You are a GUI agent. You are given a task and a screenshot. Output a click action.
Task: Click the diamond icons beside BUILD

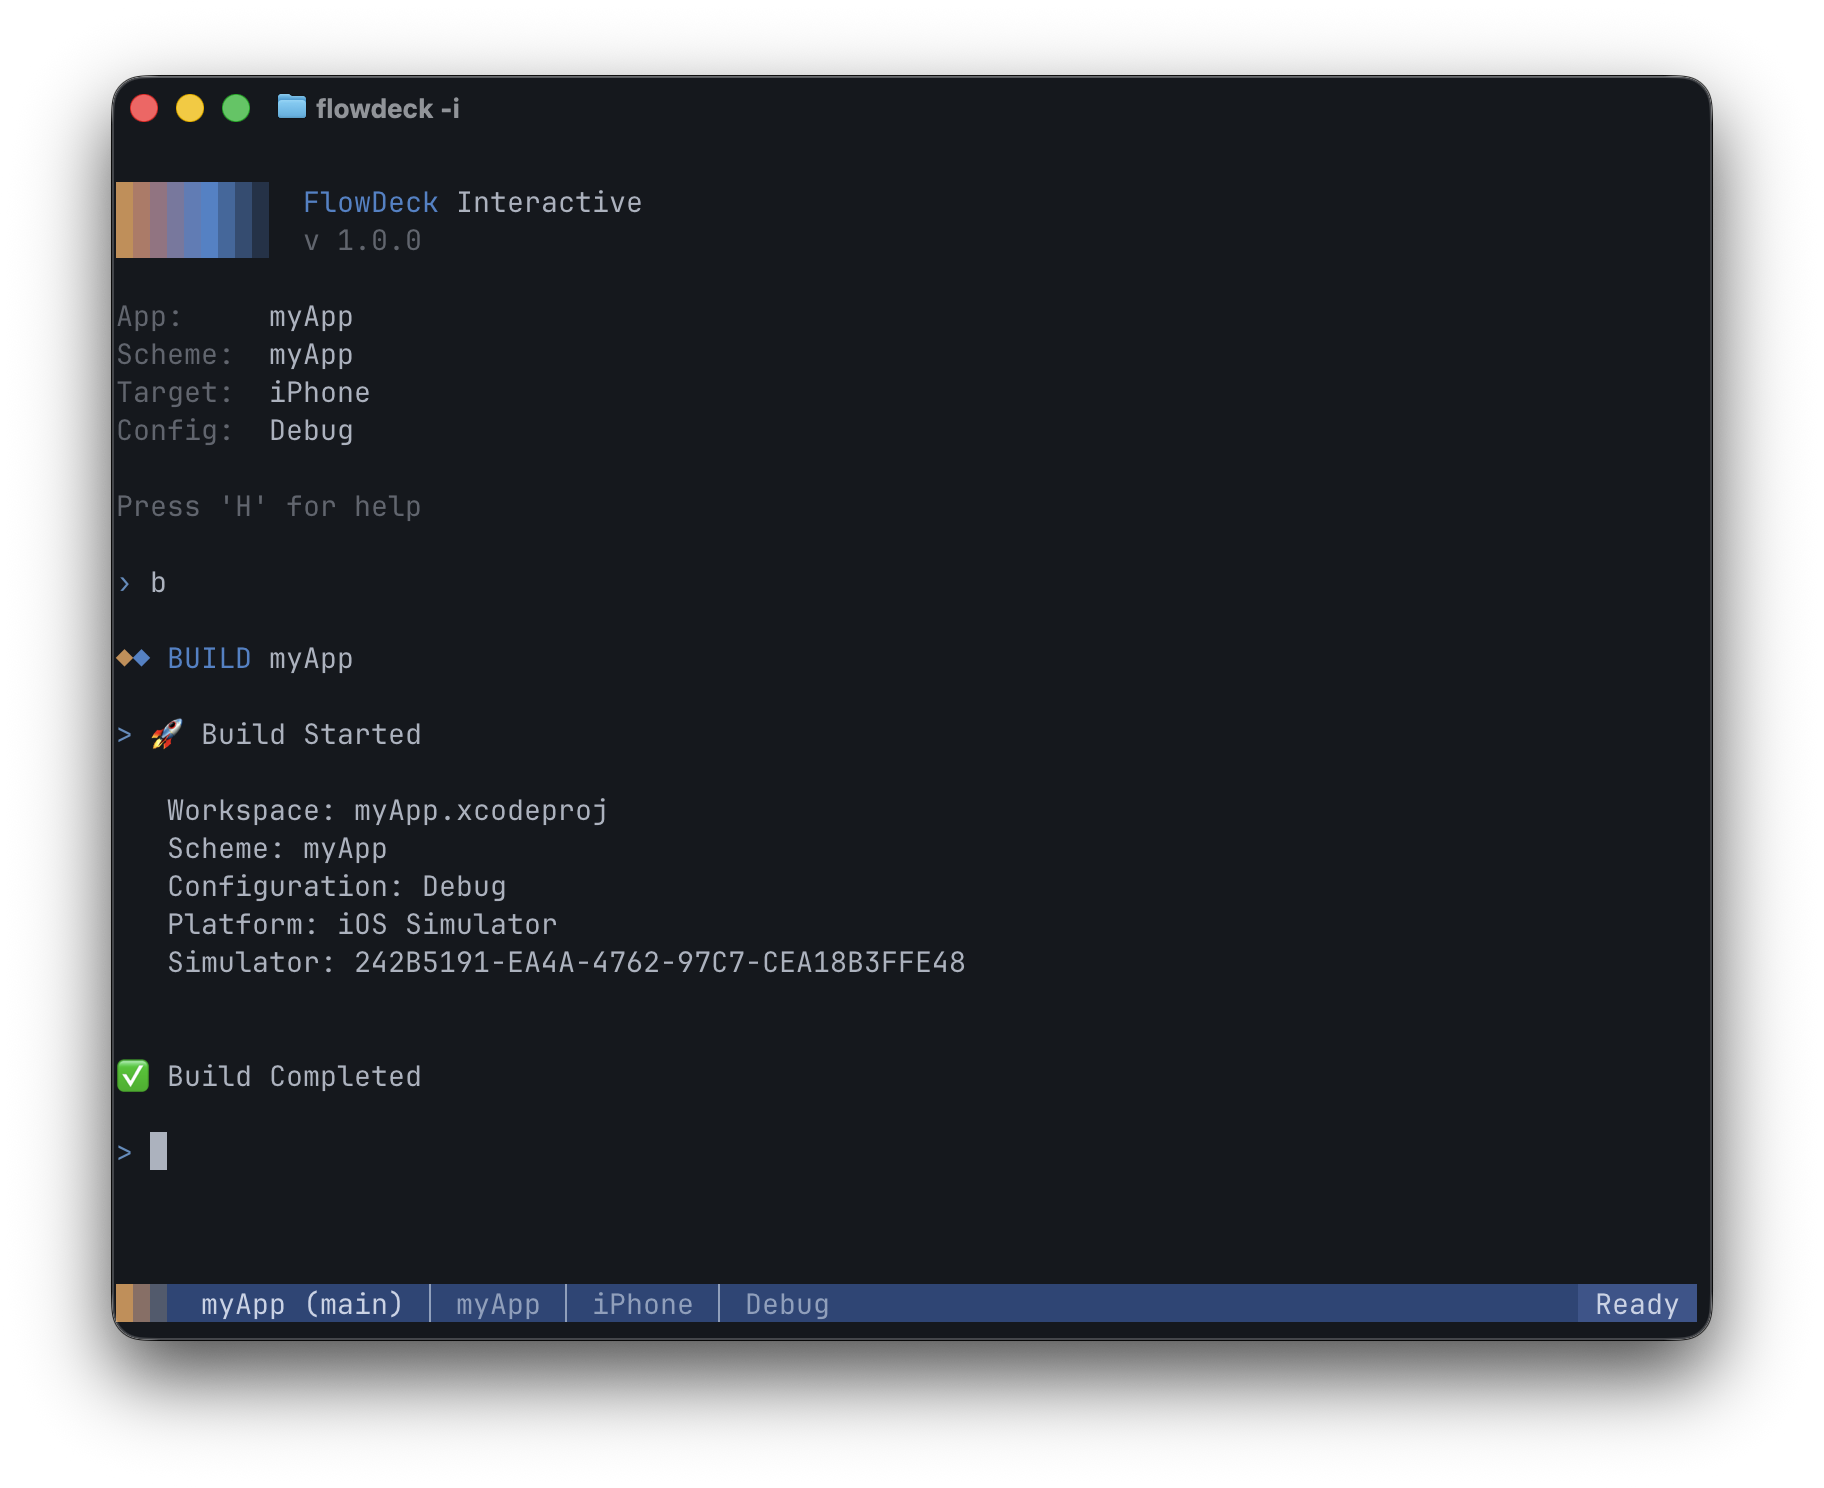click(133, 658)
